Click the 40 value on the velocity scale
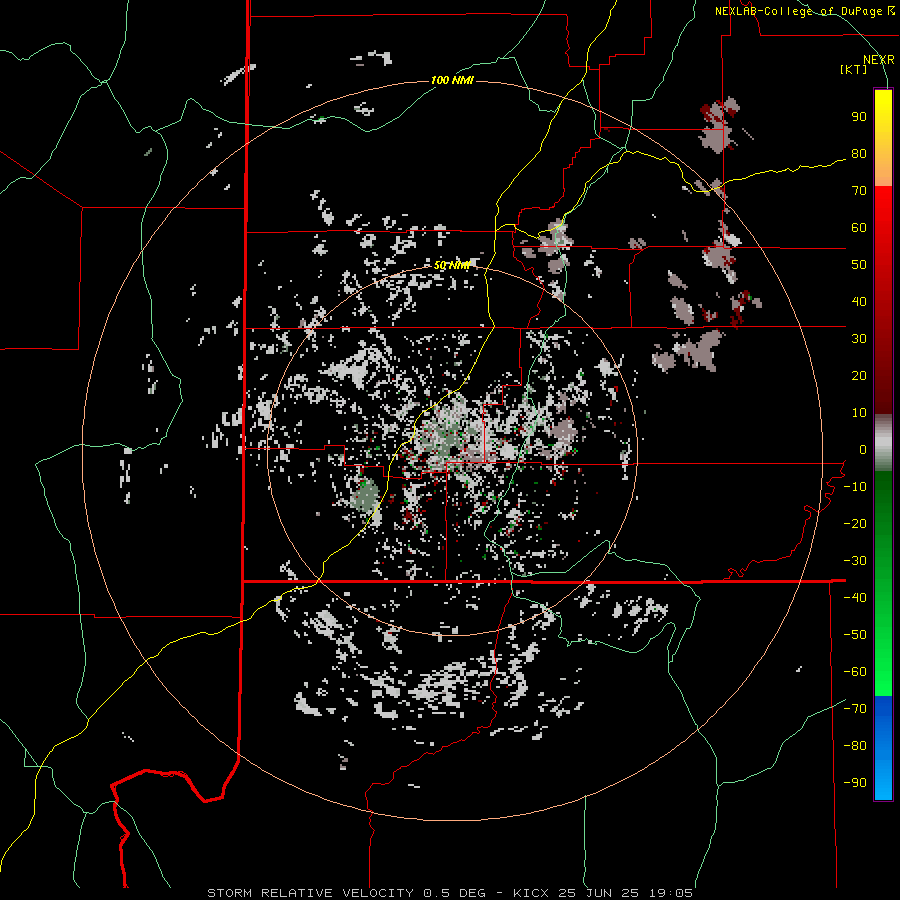The image size is (900, 900). (x=859, y=301)
